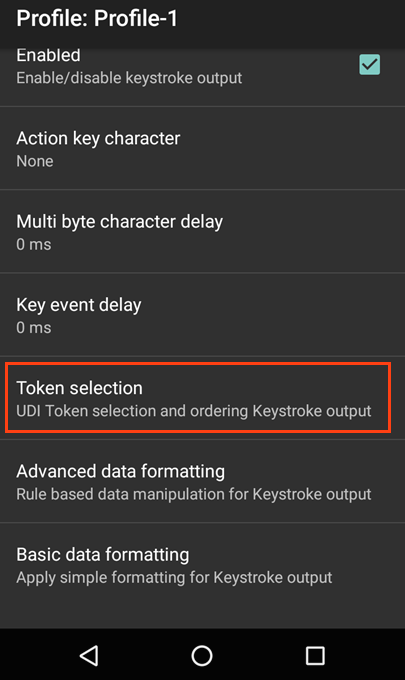Image resolution: width=405 pixels, height=680 pixels.
Task: Uncheck the Enabled keystroke output checkbox
Action: click(x=369, y=65)
